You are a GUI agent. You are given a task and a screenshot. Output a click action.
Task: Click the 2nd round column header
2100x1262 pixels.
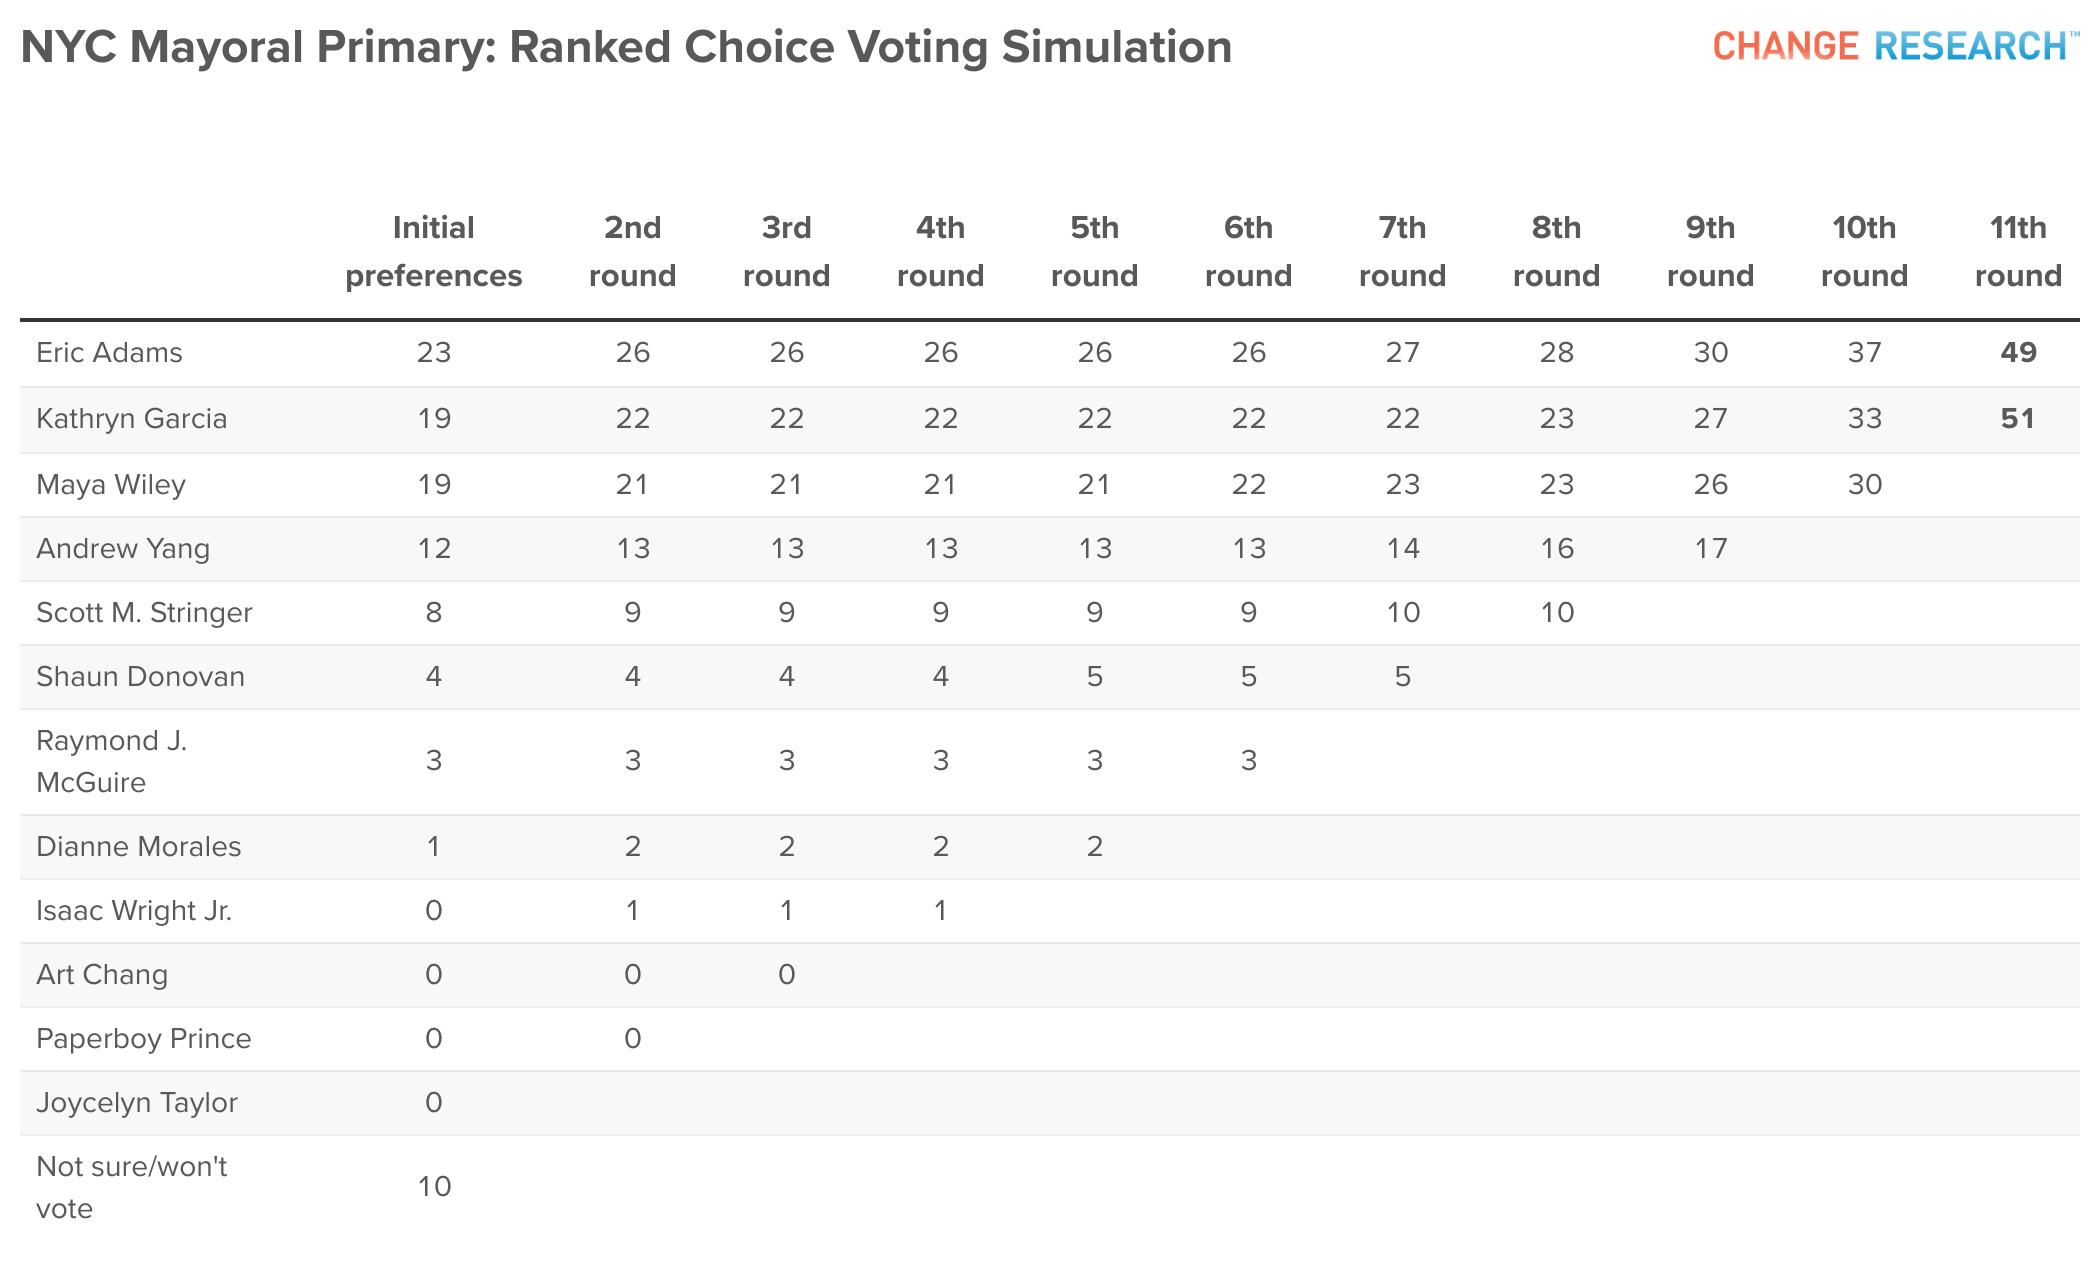click(x=632, y=252)
